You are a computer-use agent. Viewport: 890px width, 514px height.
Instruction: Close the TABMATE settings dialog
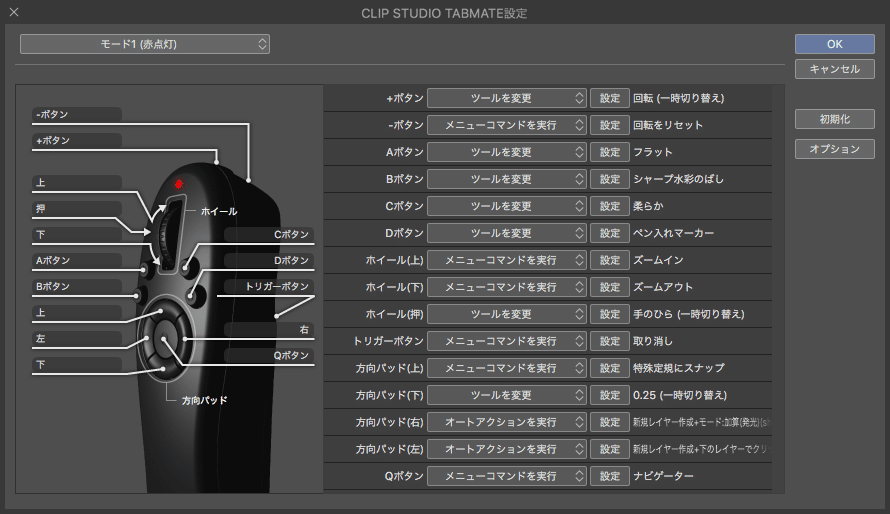(x=14, y=12)
